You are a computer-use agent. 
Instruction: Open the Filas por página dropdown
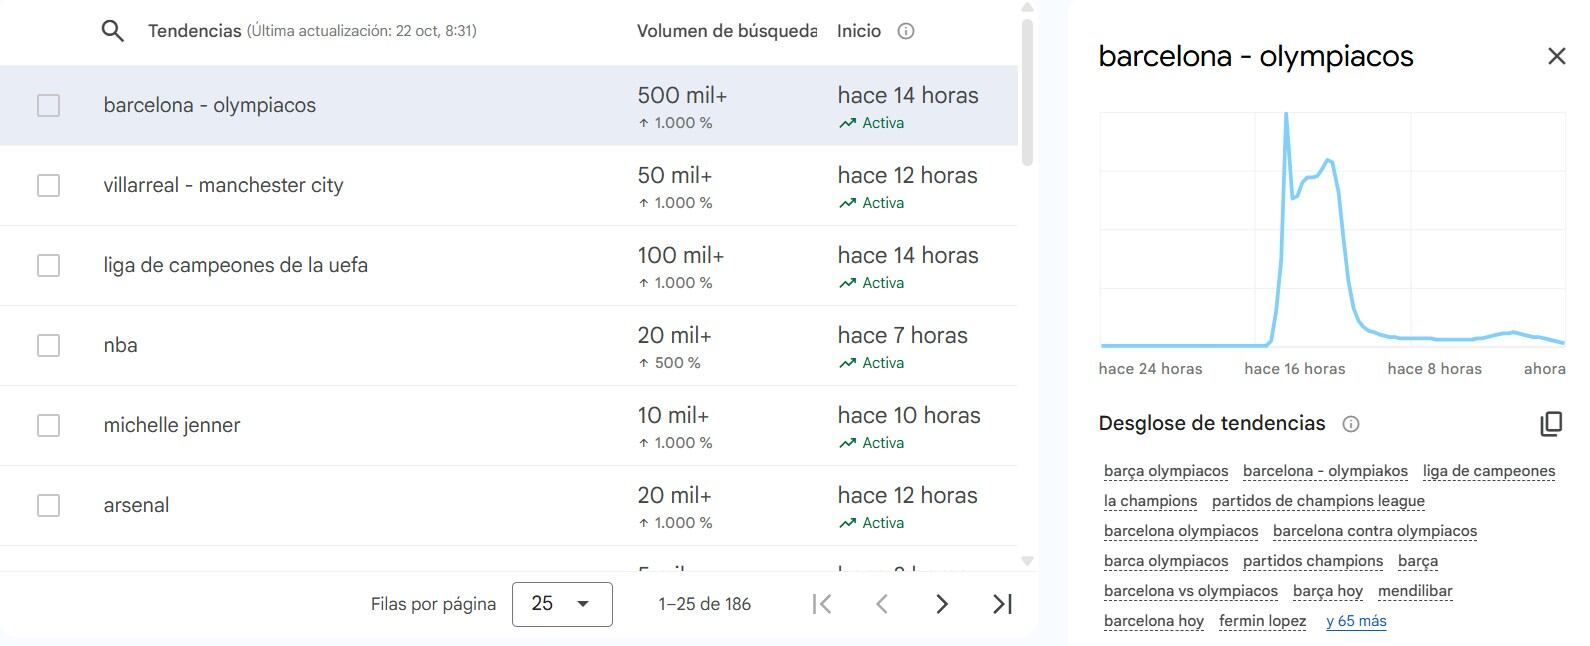point(562,604)
